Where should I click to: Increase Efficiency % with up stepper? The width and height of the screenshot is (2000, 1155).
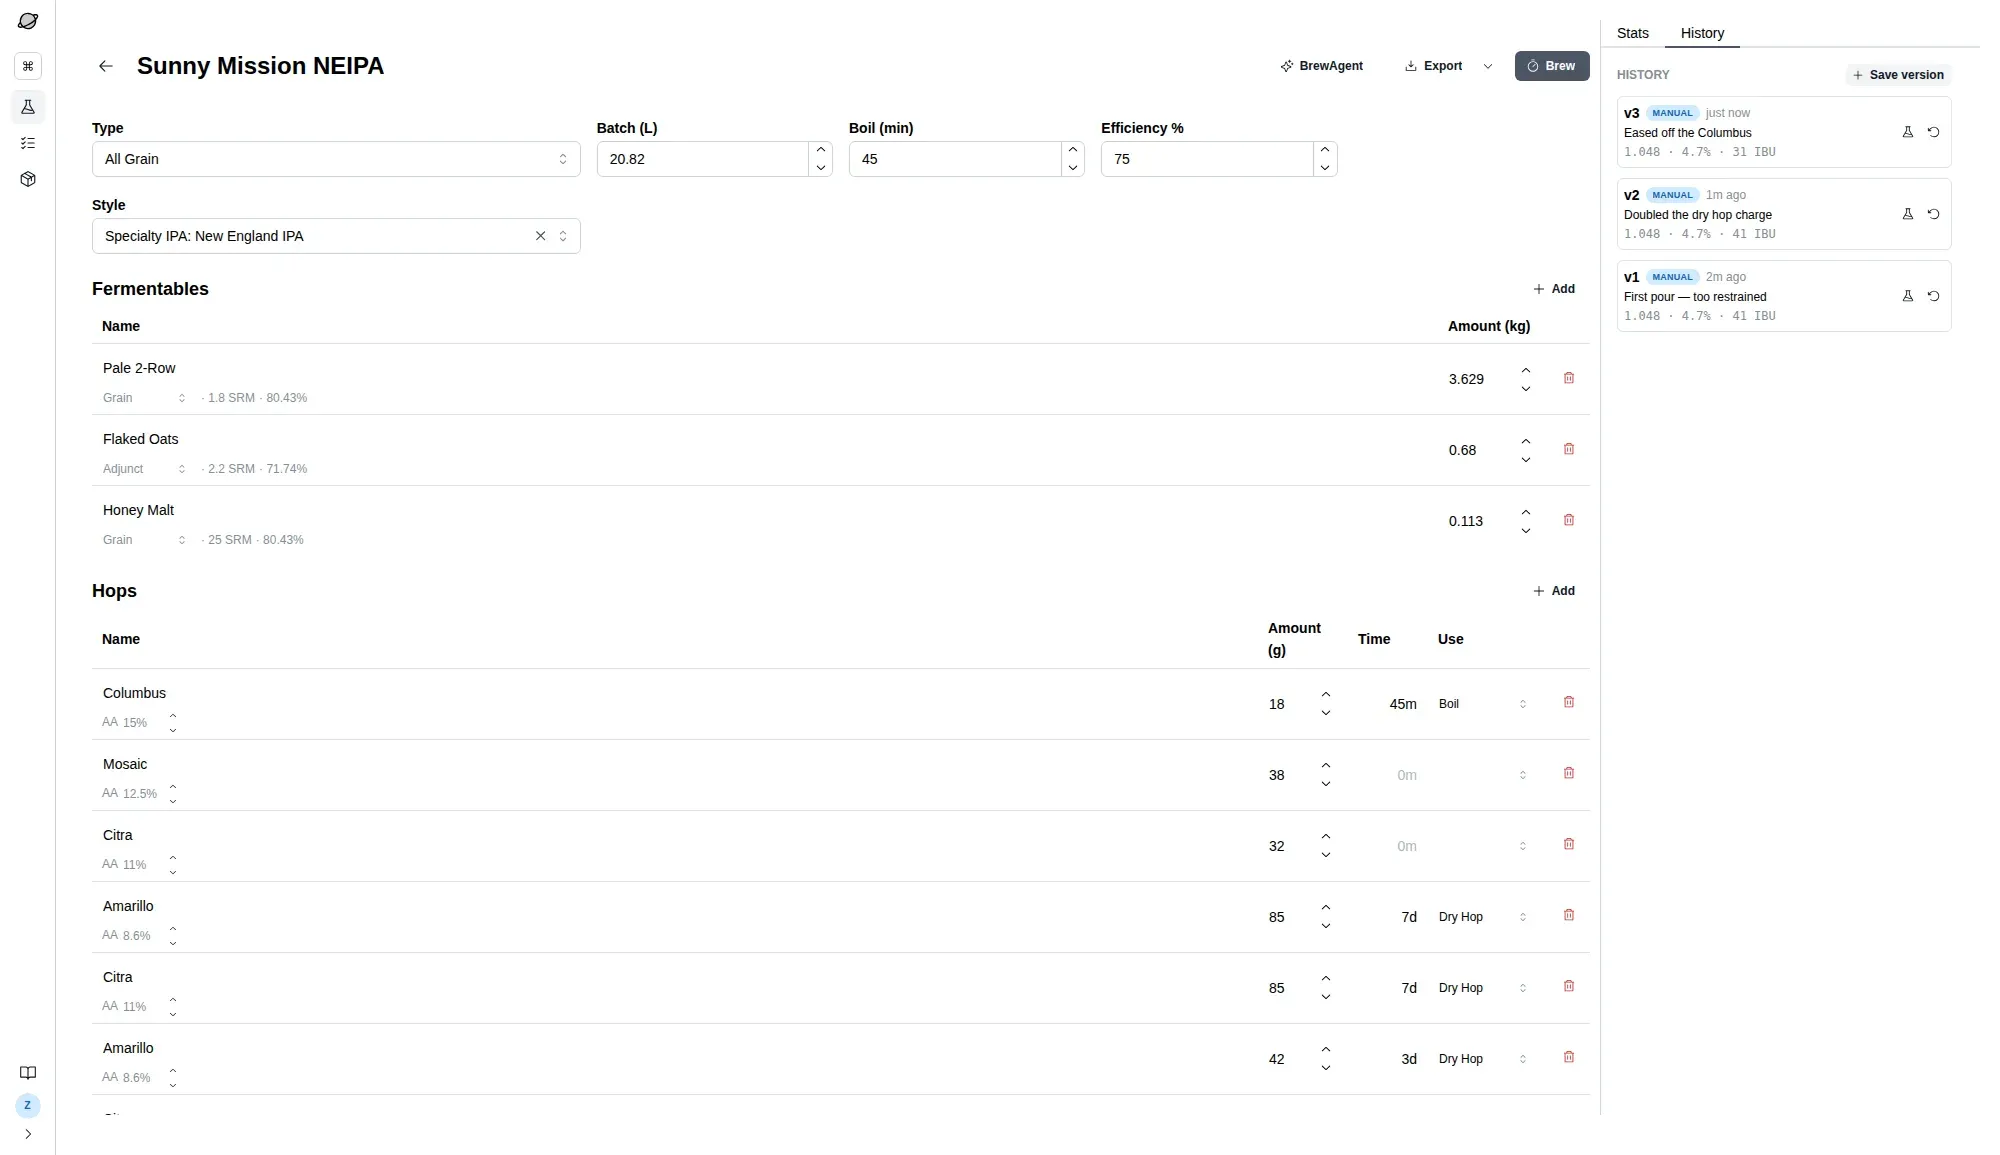pos(1325,150)
